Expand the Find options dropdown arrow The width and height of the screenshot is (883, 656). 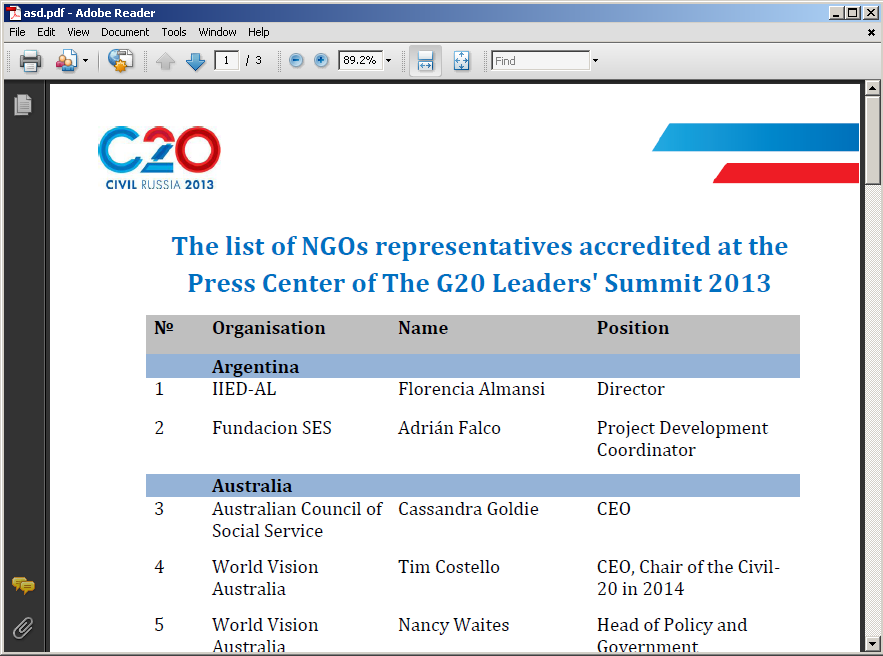click(596, 61)
